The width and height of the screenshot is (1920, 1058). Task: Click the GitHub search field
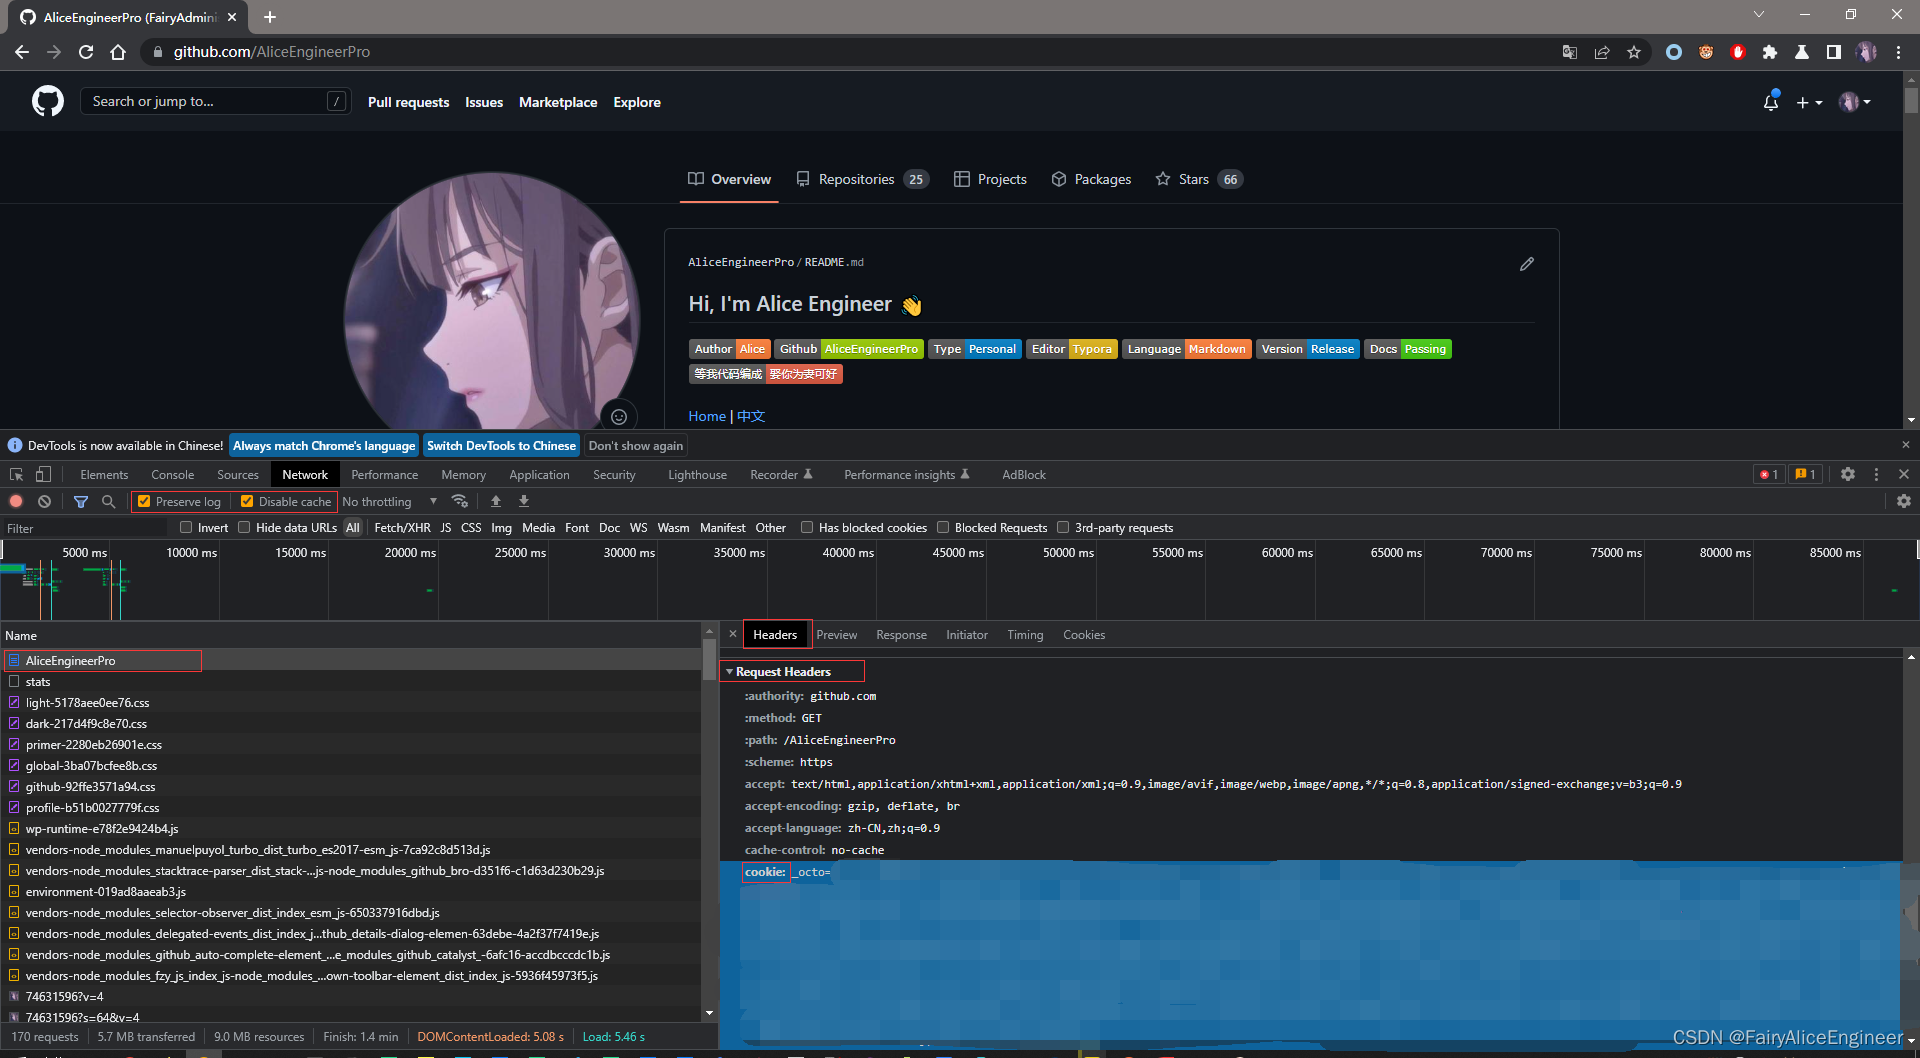tap(216, 101)
